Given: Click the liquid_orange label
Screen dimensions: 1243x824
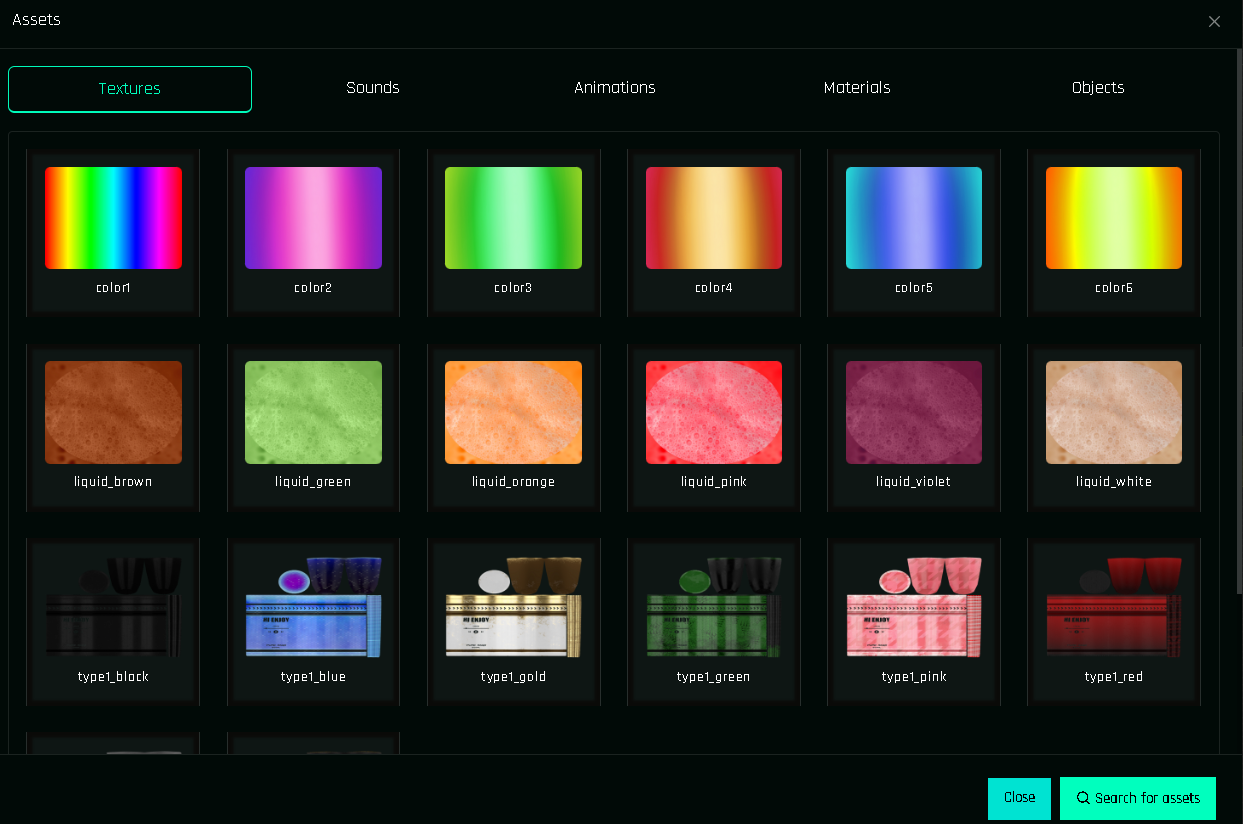Looking at the screenshot, I should pos(513,482).
